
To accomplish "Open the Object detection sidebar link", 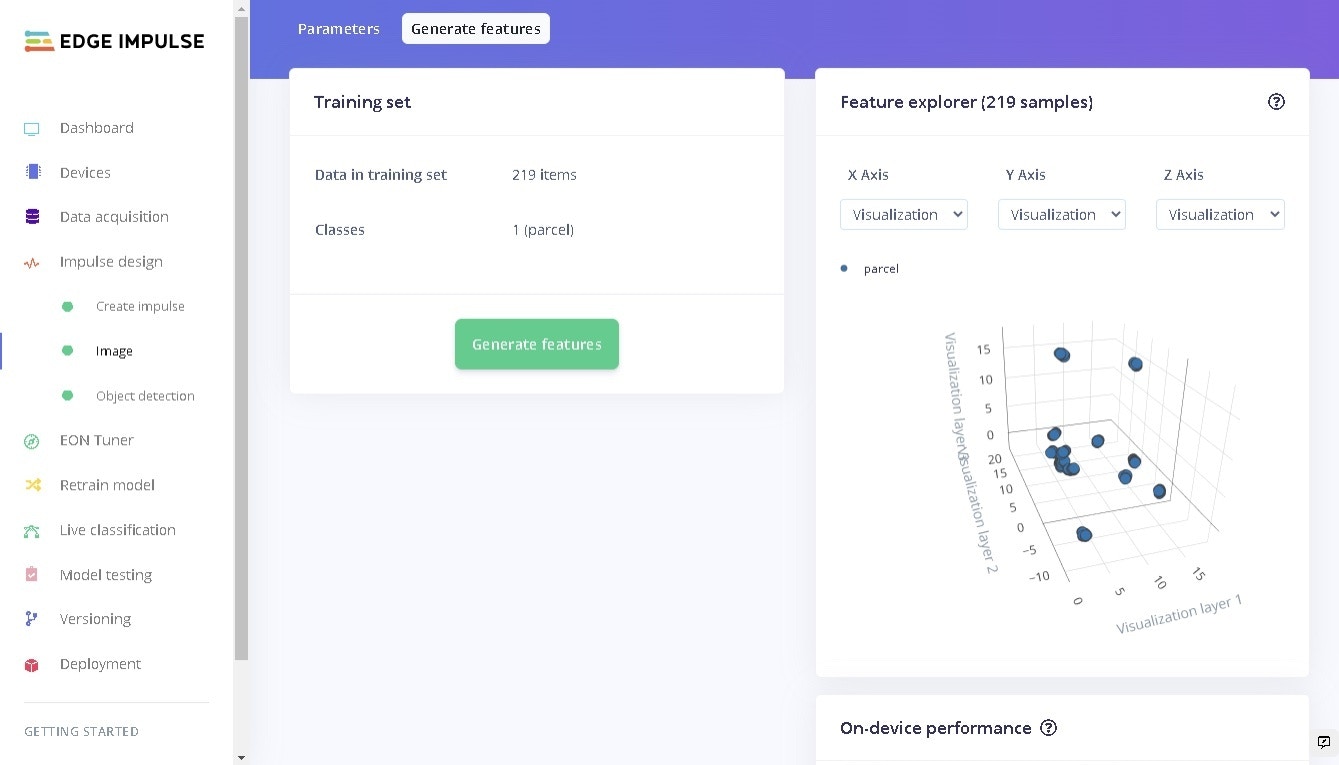I will pyautogui.click(x=145, y=396).
